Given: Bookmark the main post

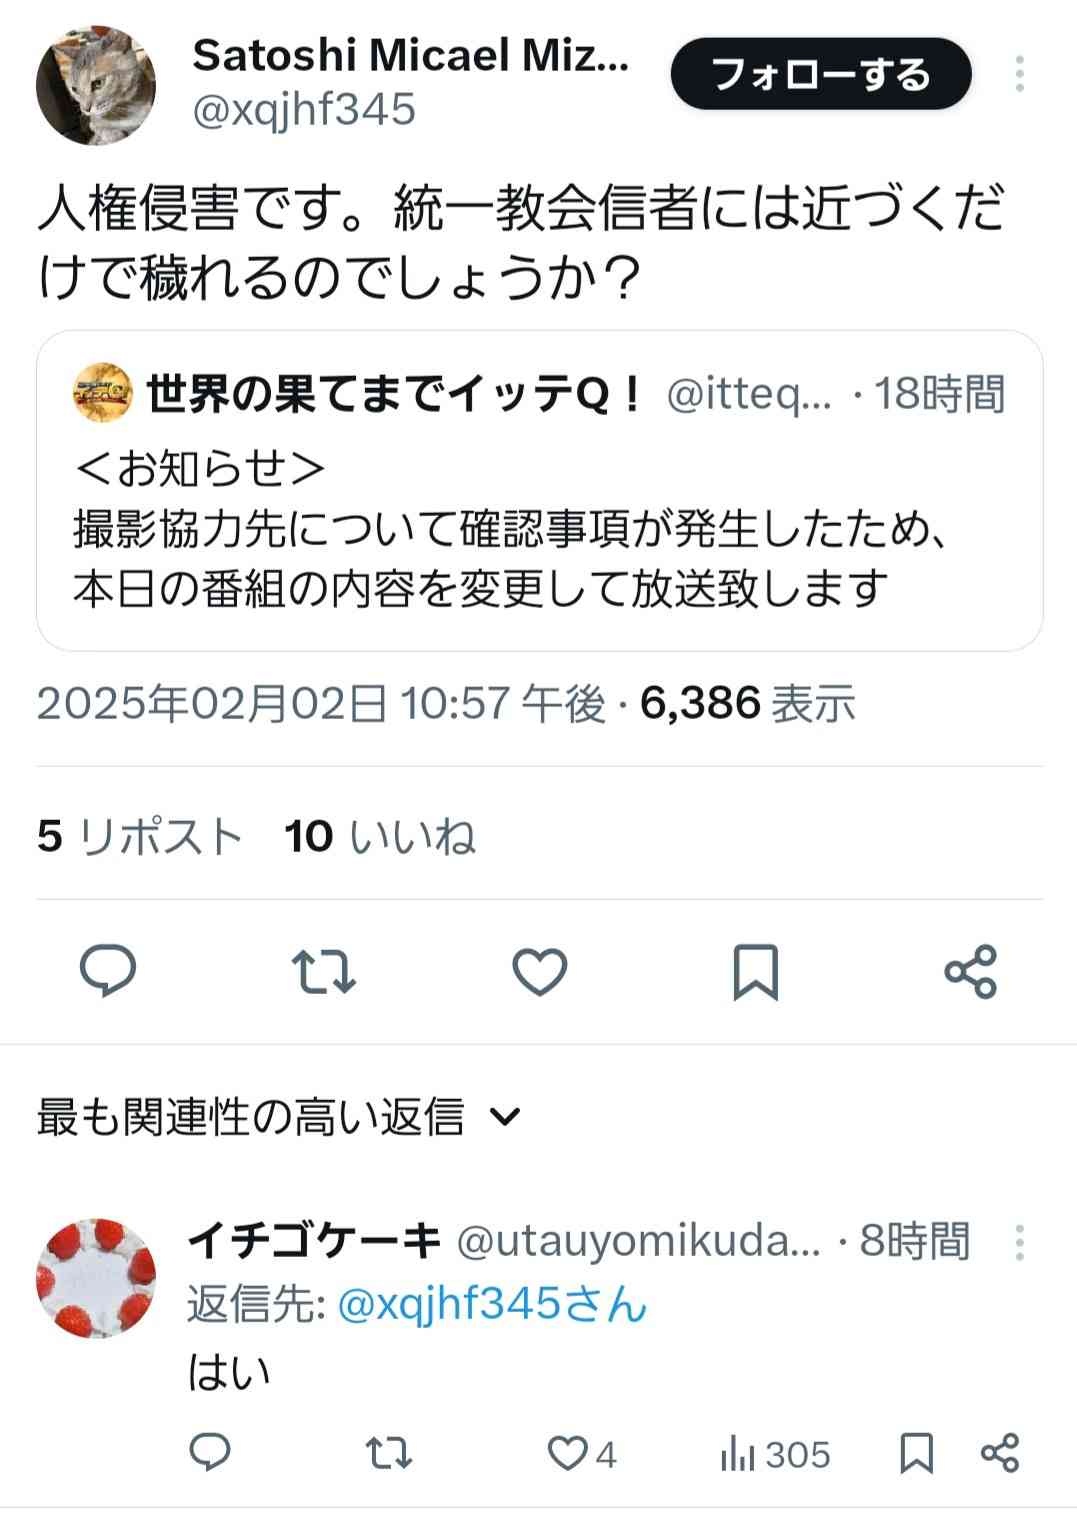Looking at the screenshot, I should pos(756,971).
